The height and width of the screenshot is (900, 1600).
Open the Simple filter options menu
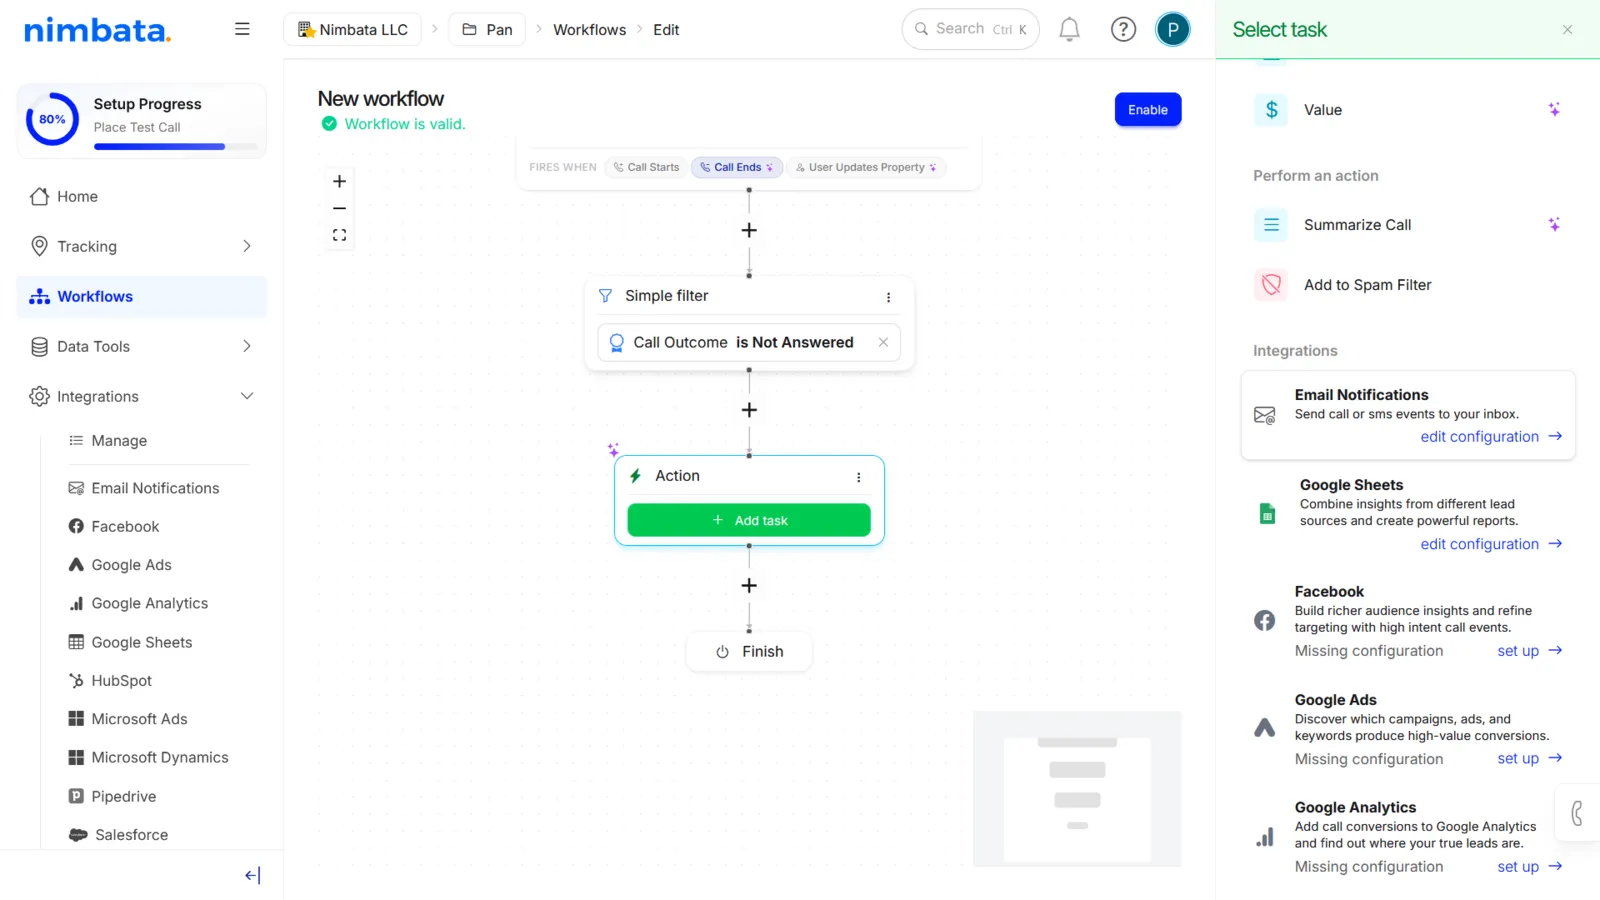[x=888, y=297]
